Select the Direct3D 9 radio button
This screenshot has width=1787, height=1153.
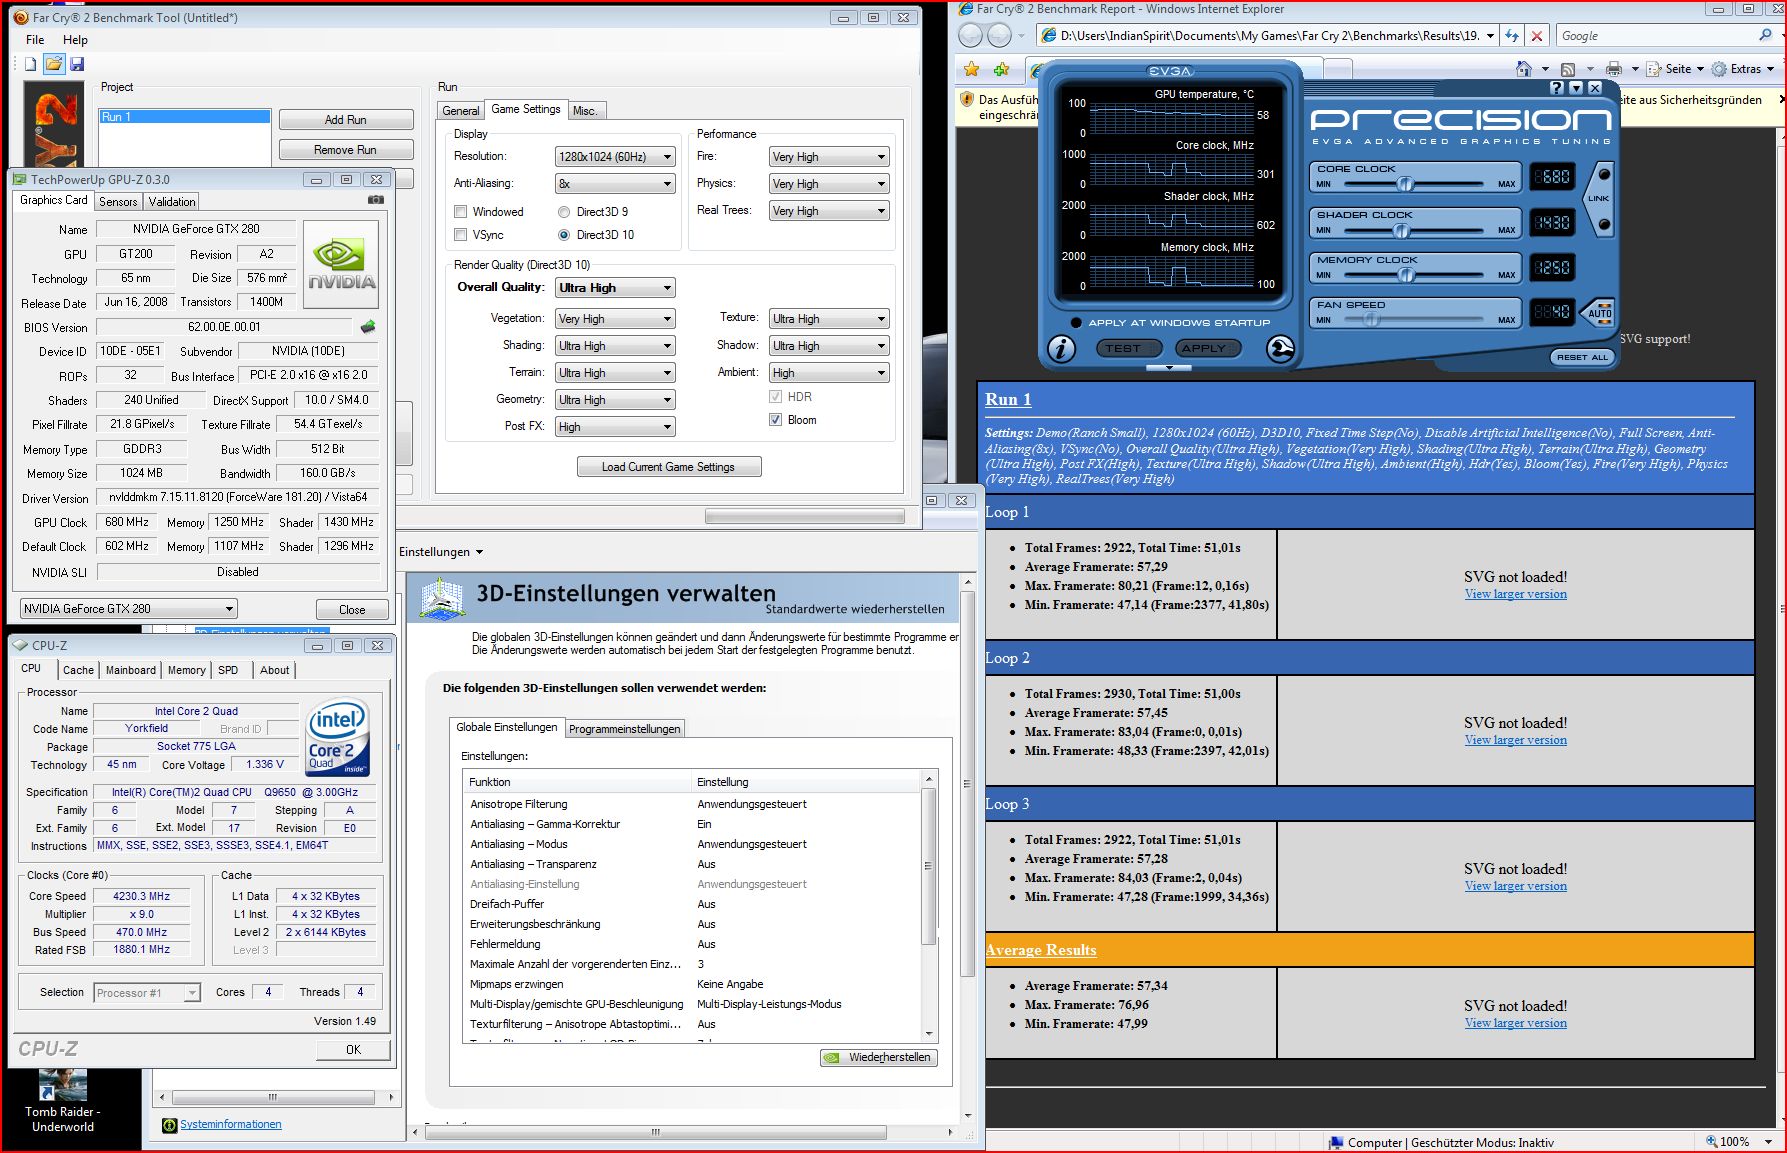pos(564,212)
